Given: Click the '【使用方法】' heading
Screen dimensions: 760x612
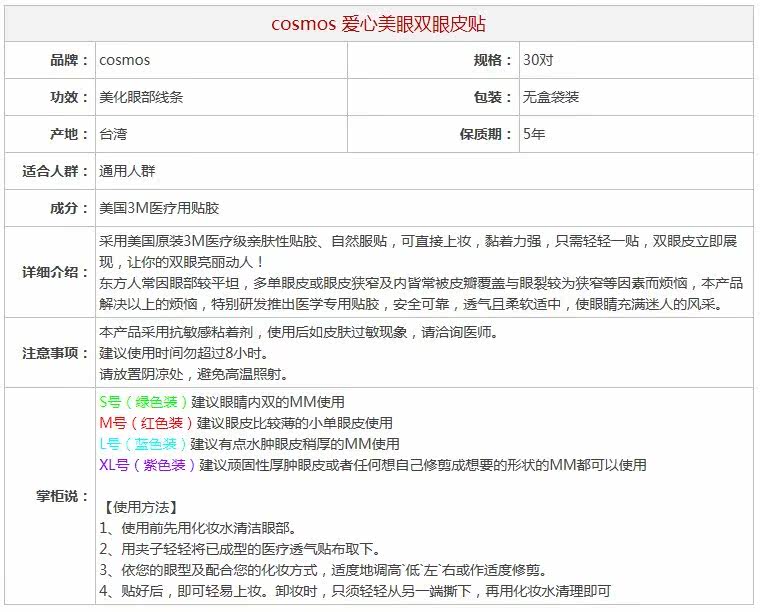Looking at the screenshot, I should click(x=140, y=507).
